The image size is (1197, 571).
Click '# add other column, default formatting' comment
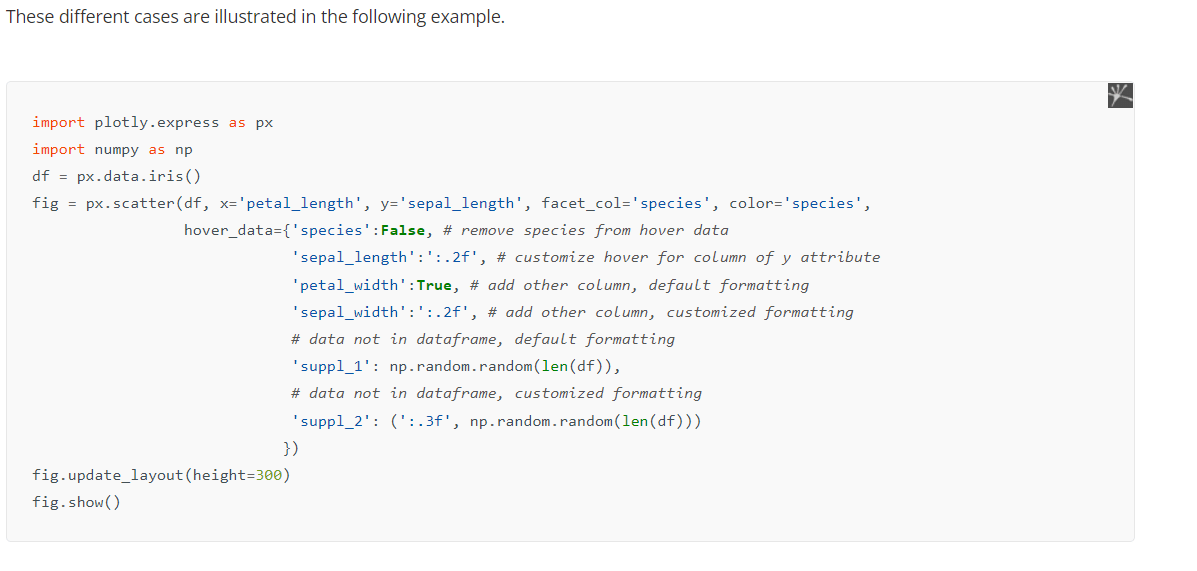(x=639, y=285)
